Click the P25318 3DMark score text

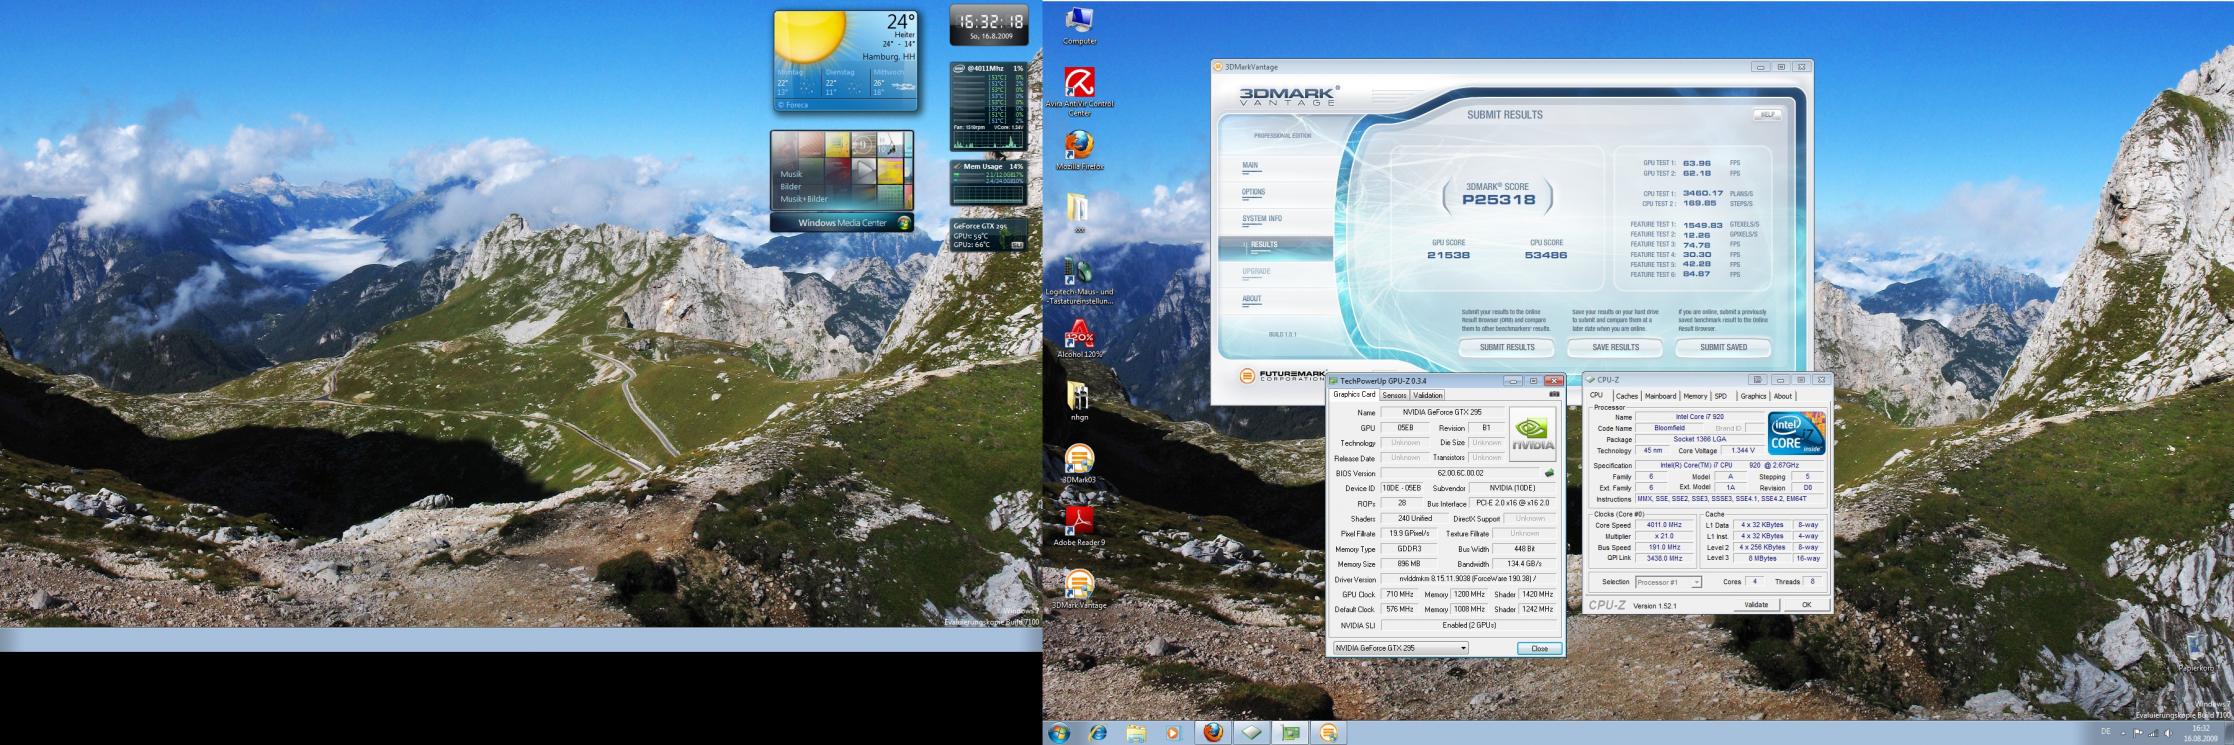click(1497, 199)
